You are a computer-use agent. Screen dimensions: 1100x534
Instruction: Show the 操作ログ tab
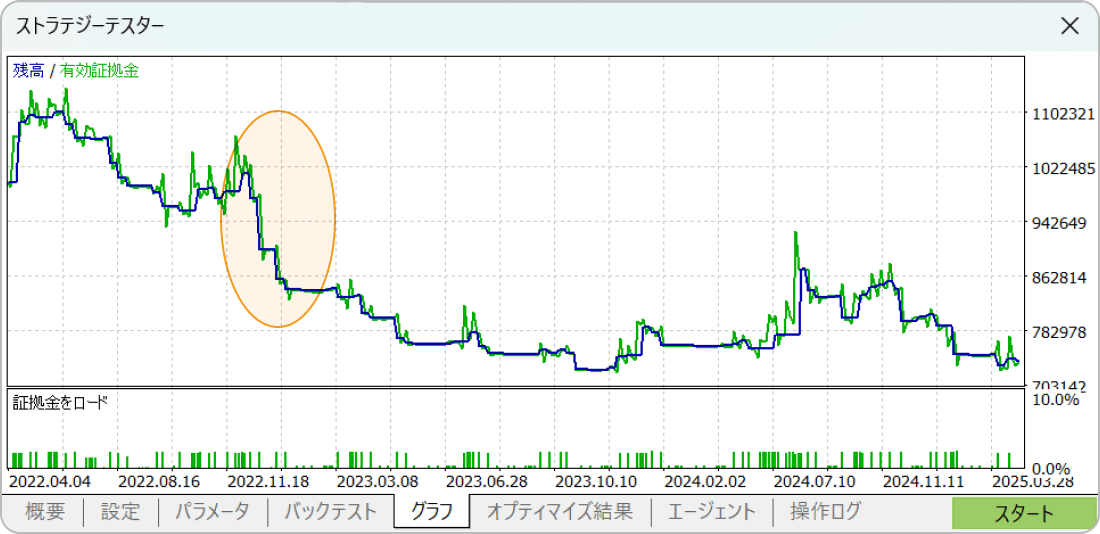[x=825, y=512]
